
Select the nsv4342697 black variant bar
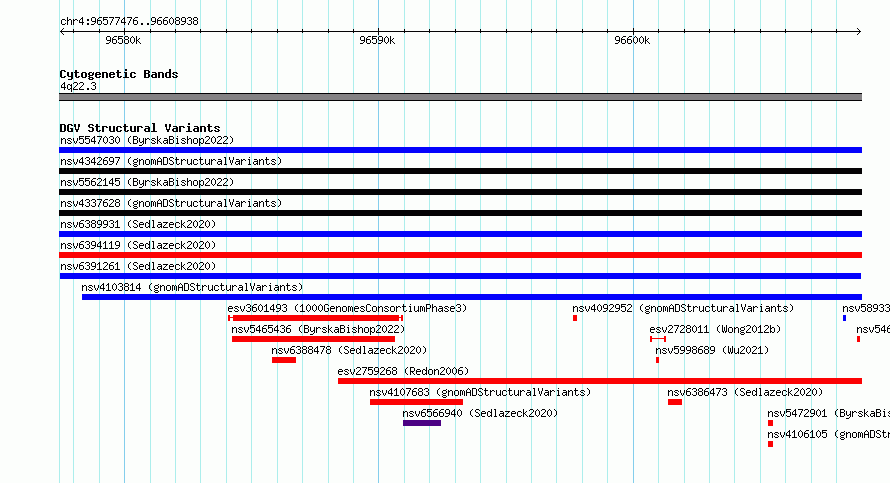460,171
